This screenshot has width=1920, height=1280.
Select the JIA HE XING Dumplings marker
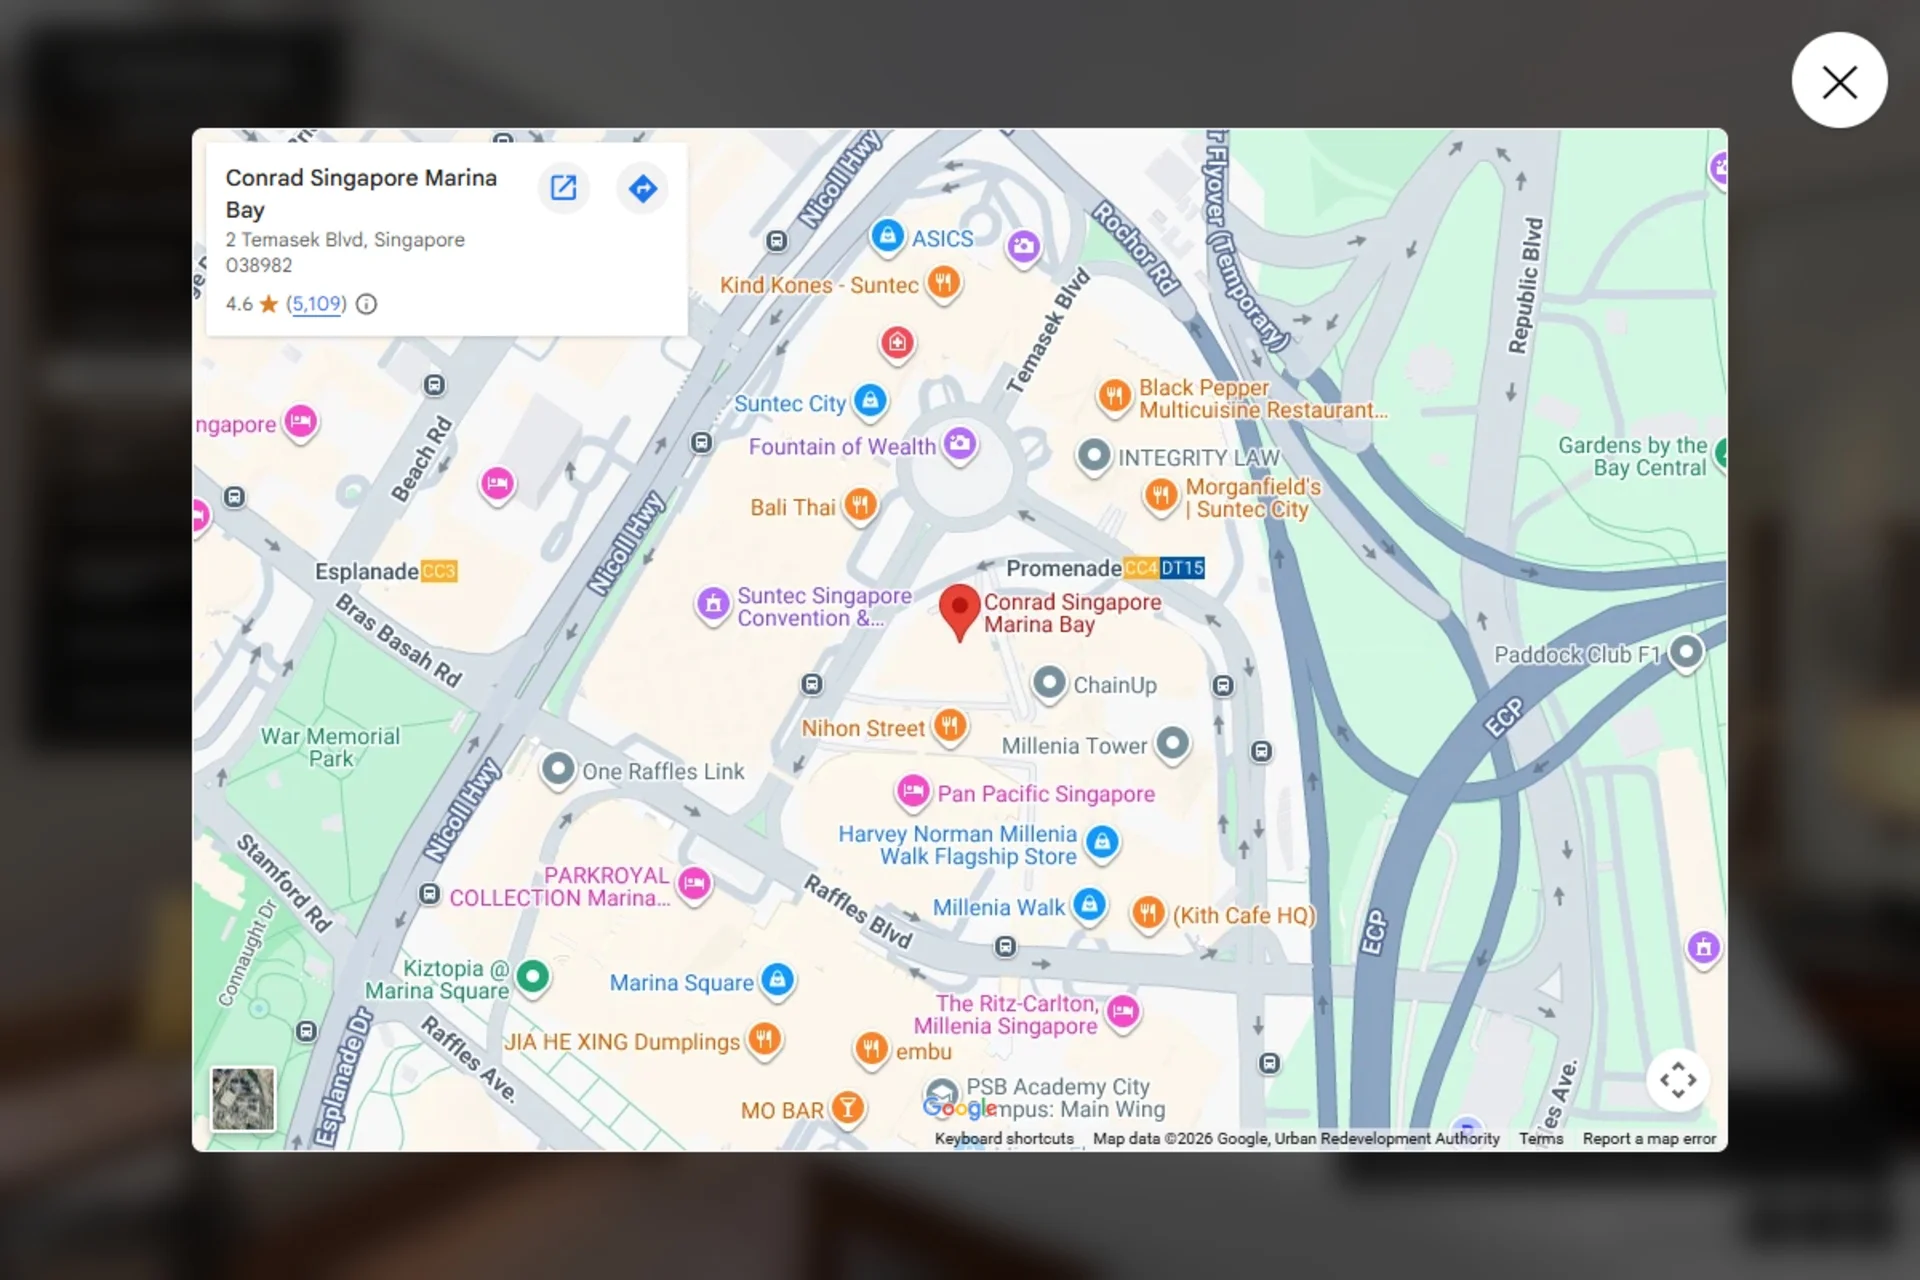point(765,1039)
